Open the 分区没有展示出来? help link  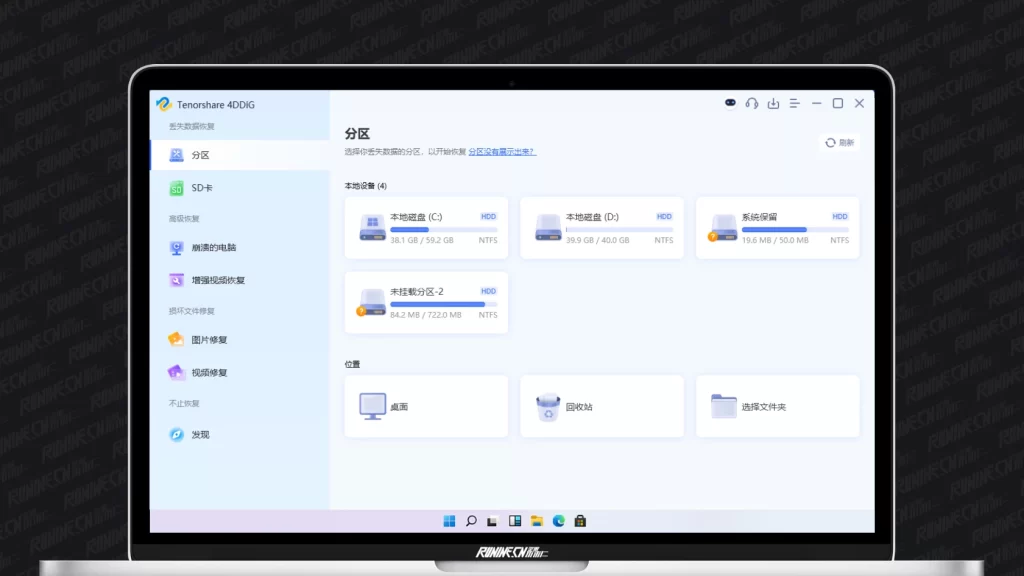pyautogui.click(x=501, y=152)
